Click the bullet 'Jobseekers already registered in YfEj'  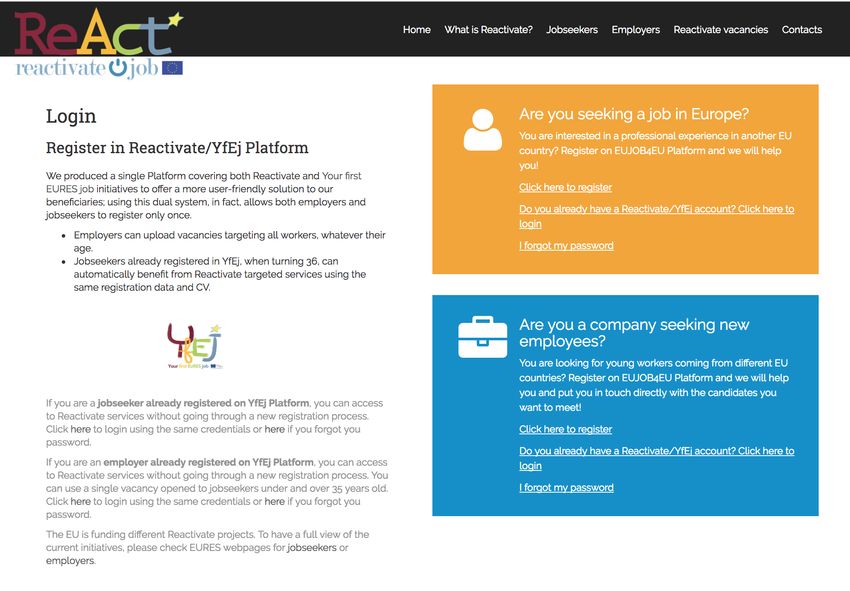(x=220, y=274)
